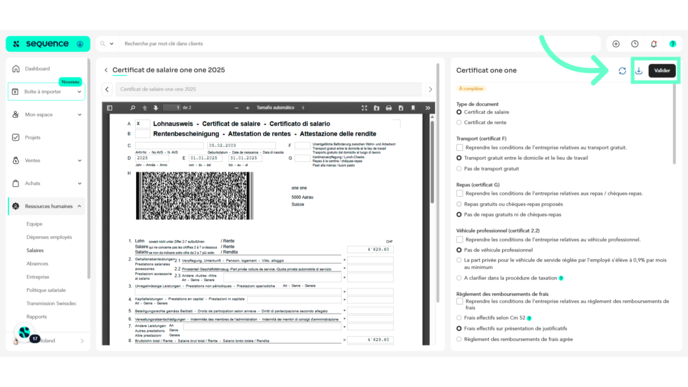Click the PDF bookmark icon
The height and width of the screenshot is (387, 688).
click(413, 108)
